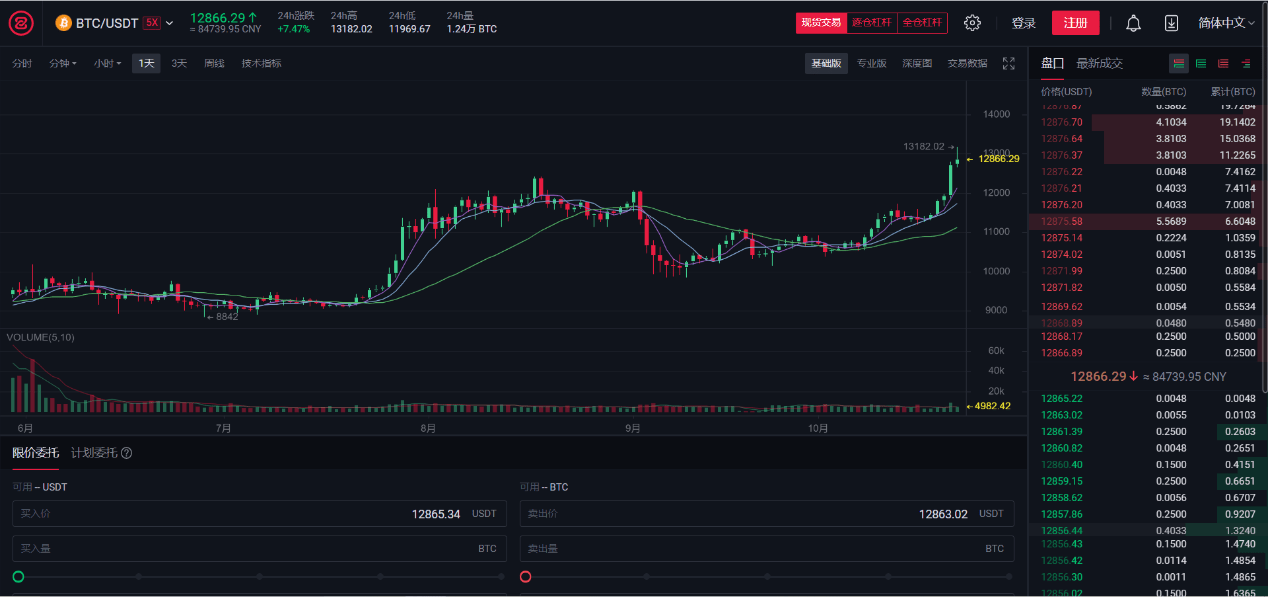Viewport: 1268px width, 597px height.
Task: Expand chart to fullscreen
Action: tap(1008, 63)
